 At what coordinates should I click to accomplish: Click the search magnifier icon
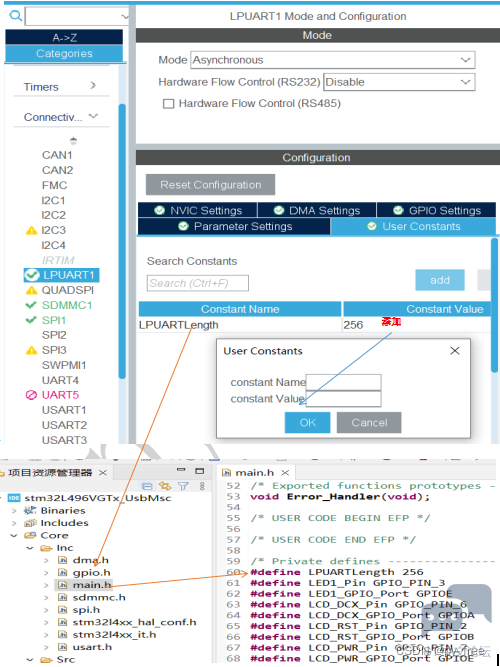(x=15, y=16)
